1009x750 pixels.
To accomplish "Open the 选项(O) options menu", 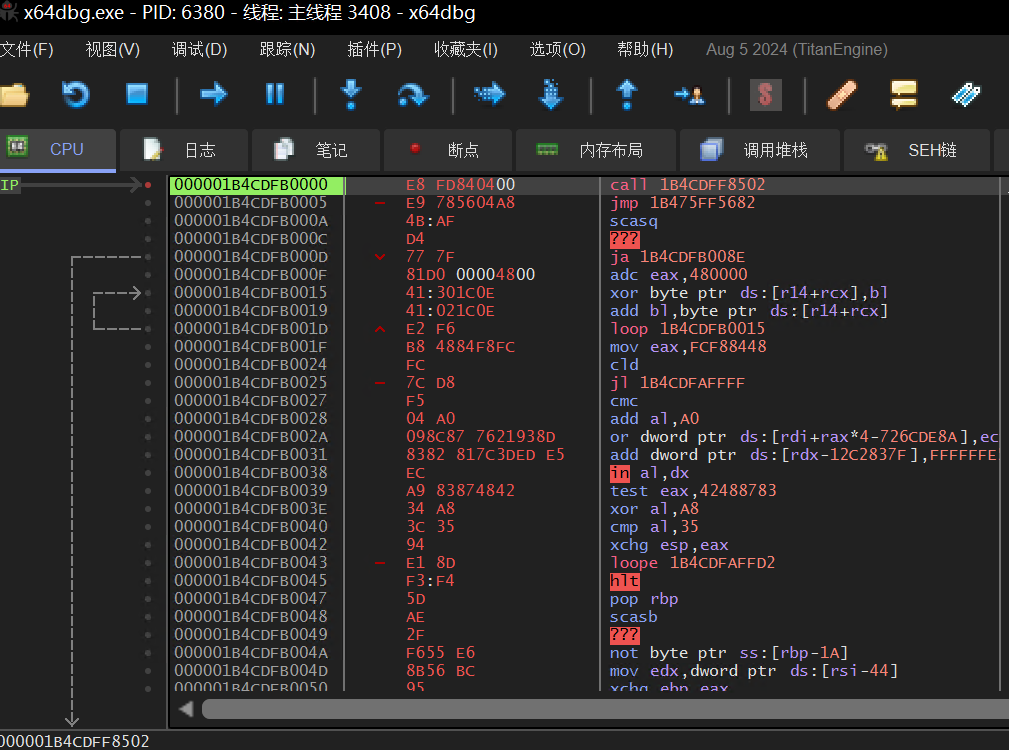I will (x=557, y=49).
